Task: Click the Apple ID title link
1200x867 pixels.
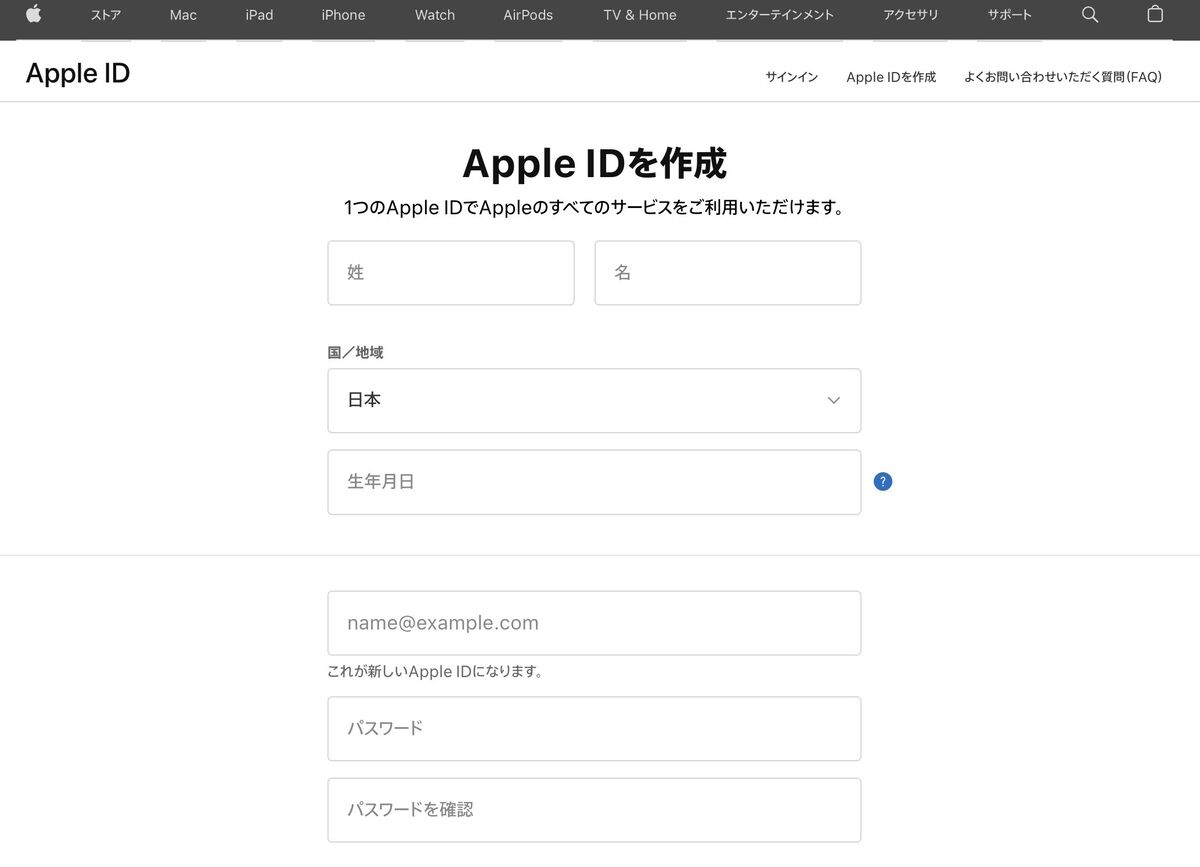Action: coord(78,73)
